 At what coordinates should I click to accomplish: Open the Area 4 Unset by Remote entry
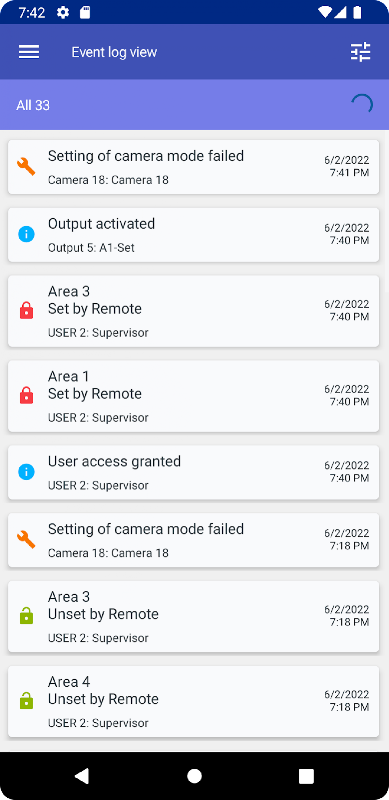click(x=193, y=701)
